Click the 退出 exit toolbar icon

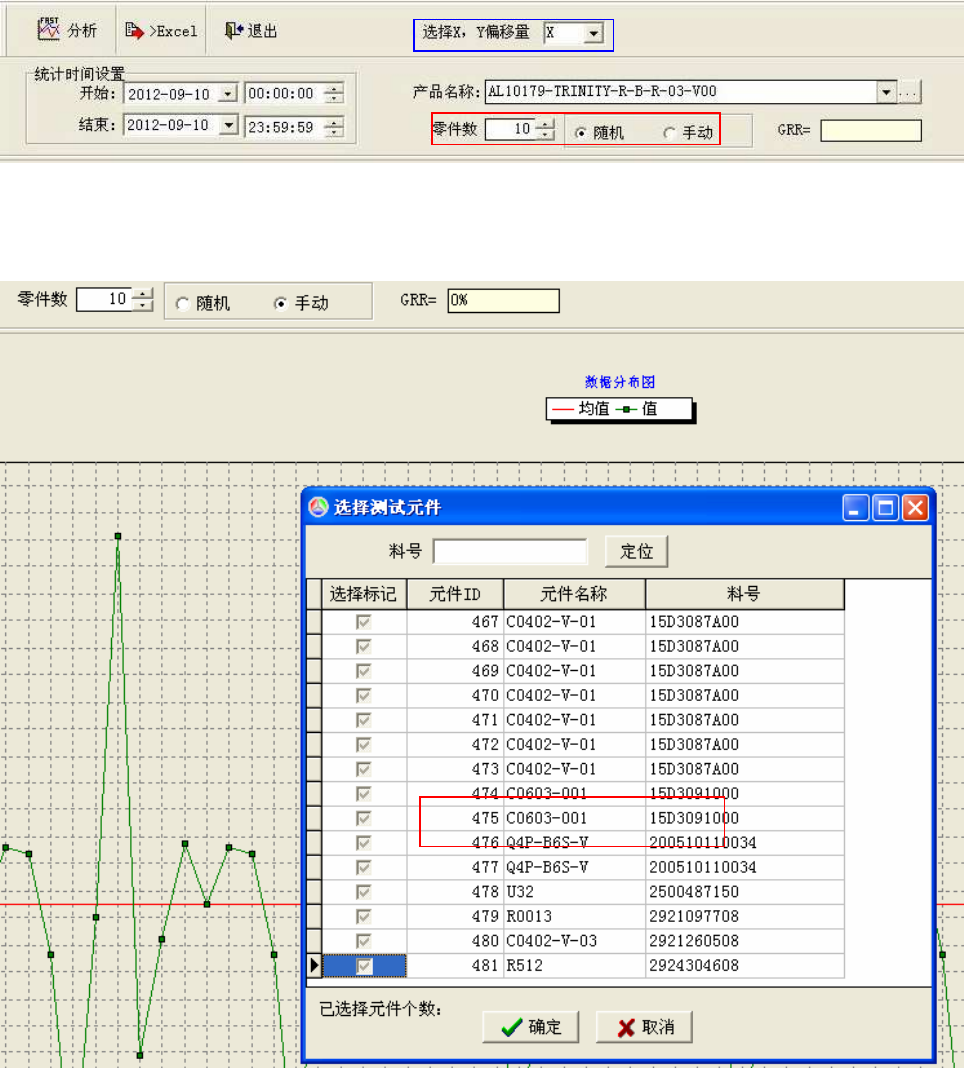234,30
